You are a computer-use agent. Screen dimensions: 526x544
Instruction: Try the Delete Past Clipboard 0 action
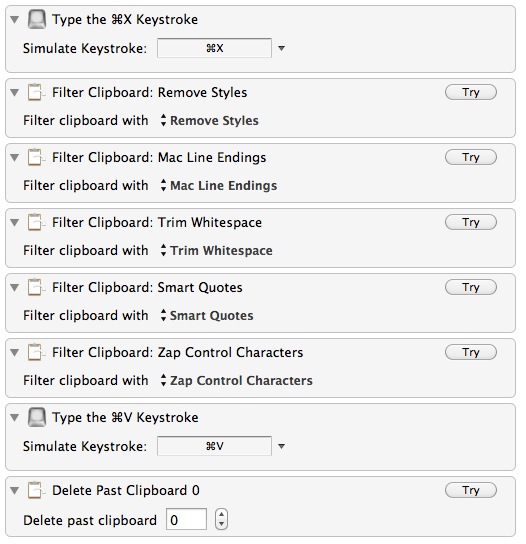coord(470,490)
